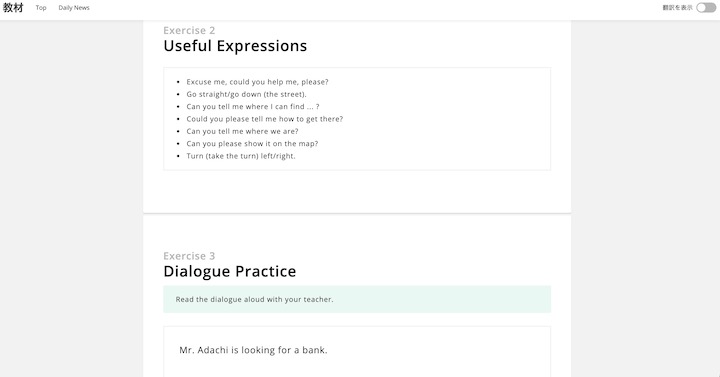
Task: Toggle the translation display switch
Action: pos(706,8)
